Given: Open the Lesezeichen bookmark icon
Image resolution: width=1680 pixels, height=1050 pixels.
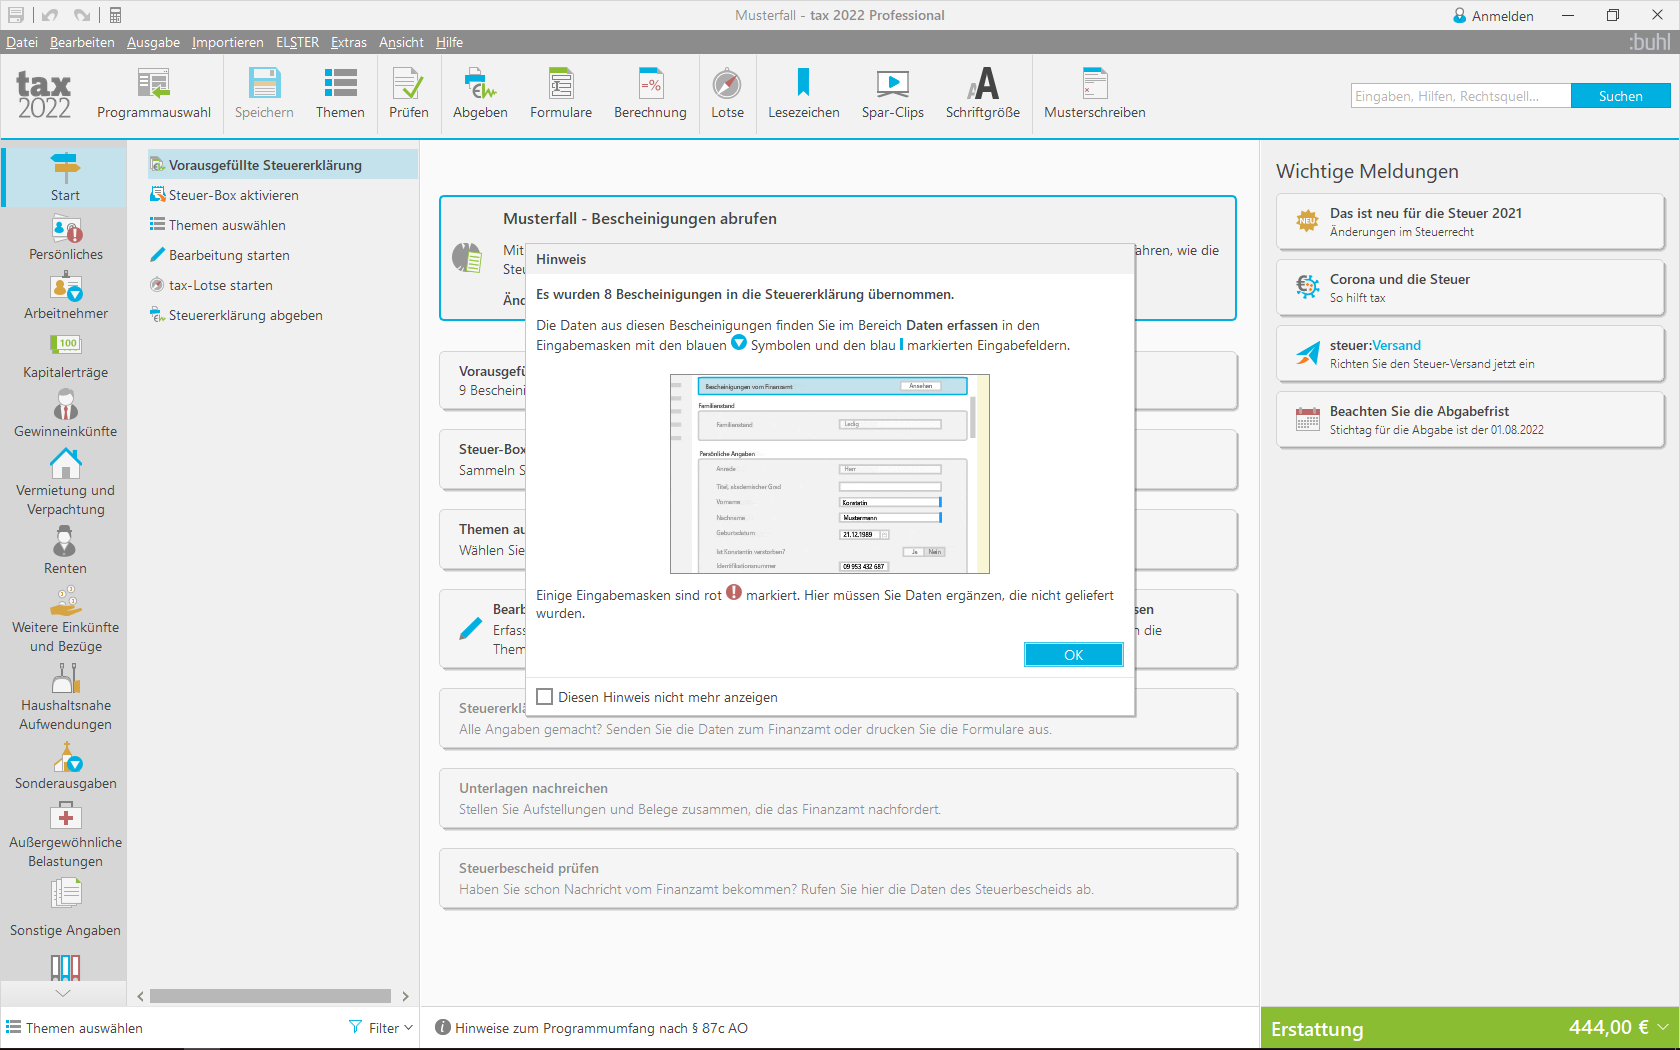Looking at the screenshot, I should click(803, 94).
